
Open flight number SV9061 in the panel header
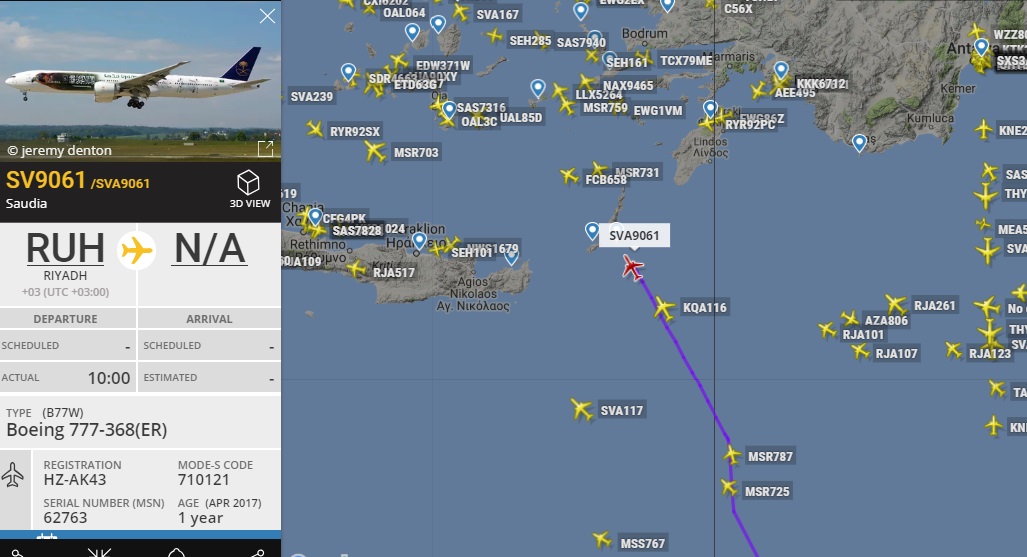coord(46,180)
